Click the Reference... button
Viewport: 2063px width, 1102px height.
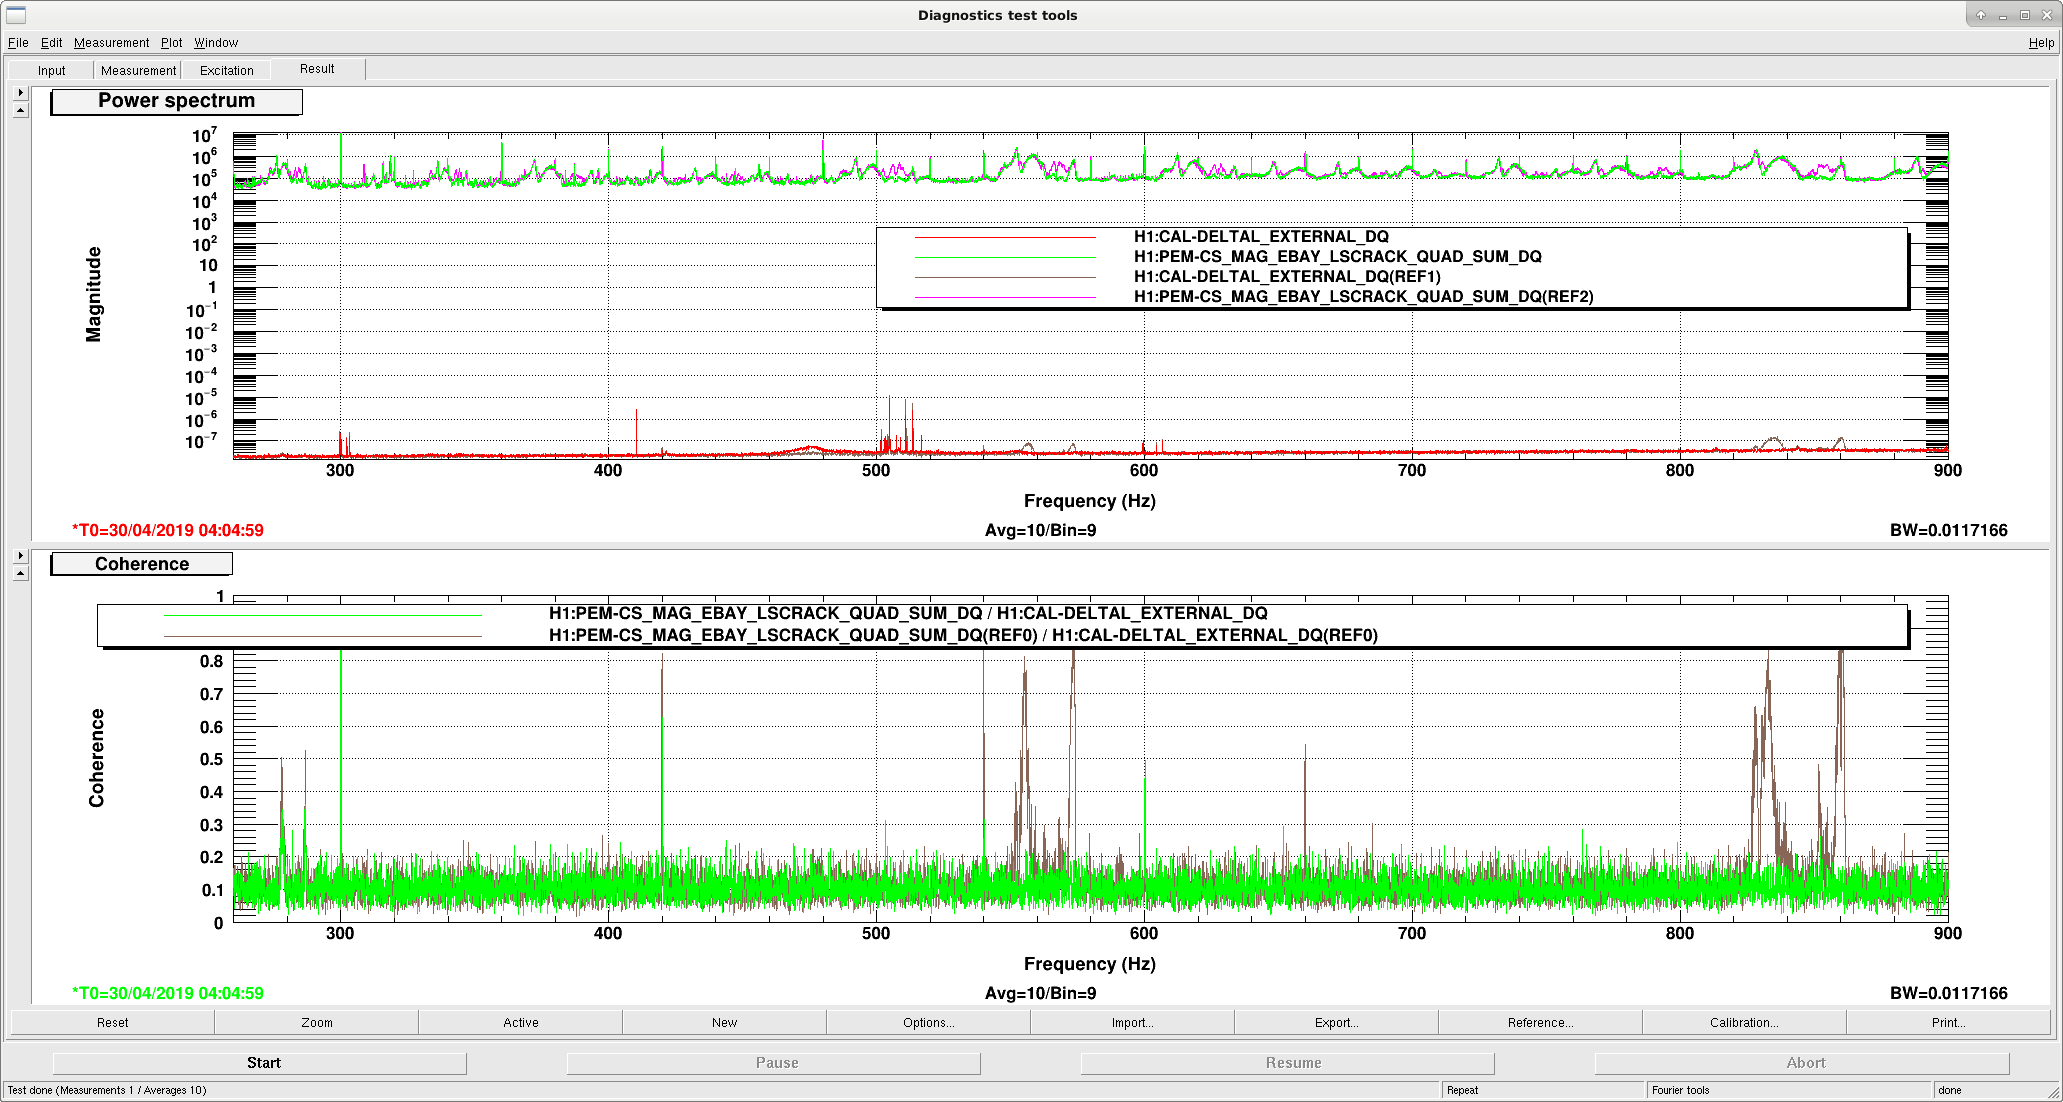(1540, 1022)
